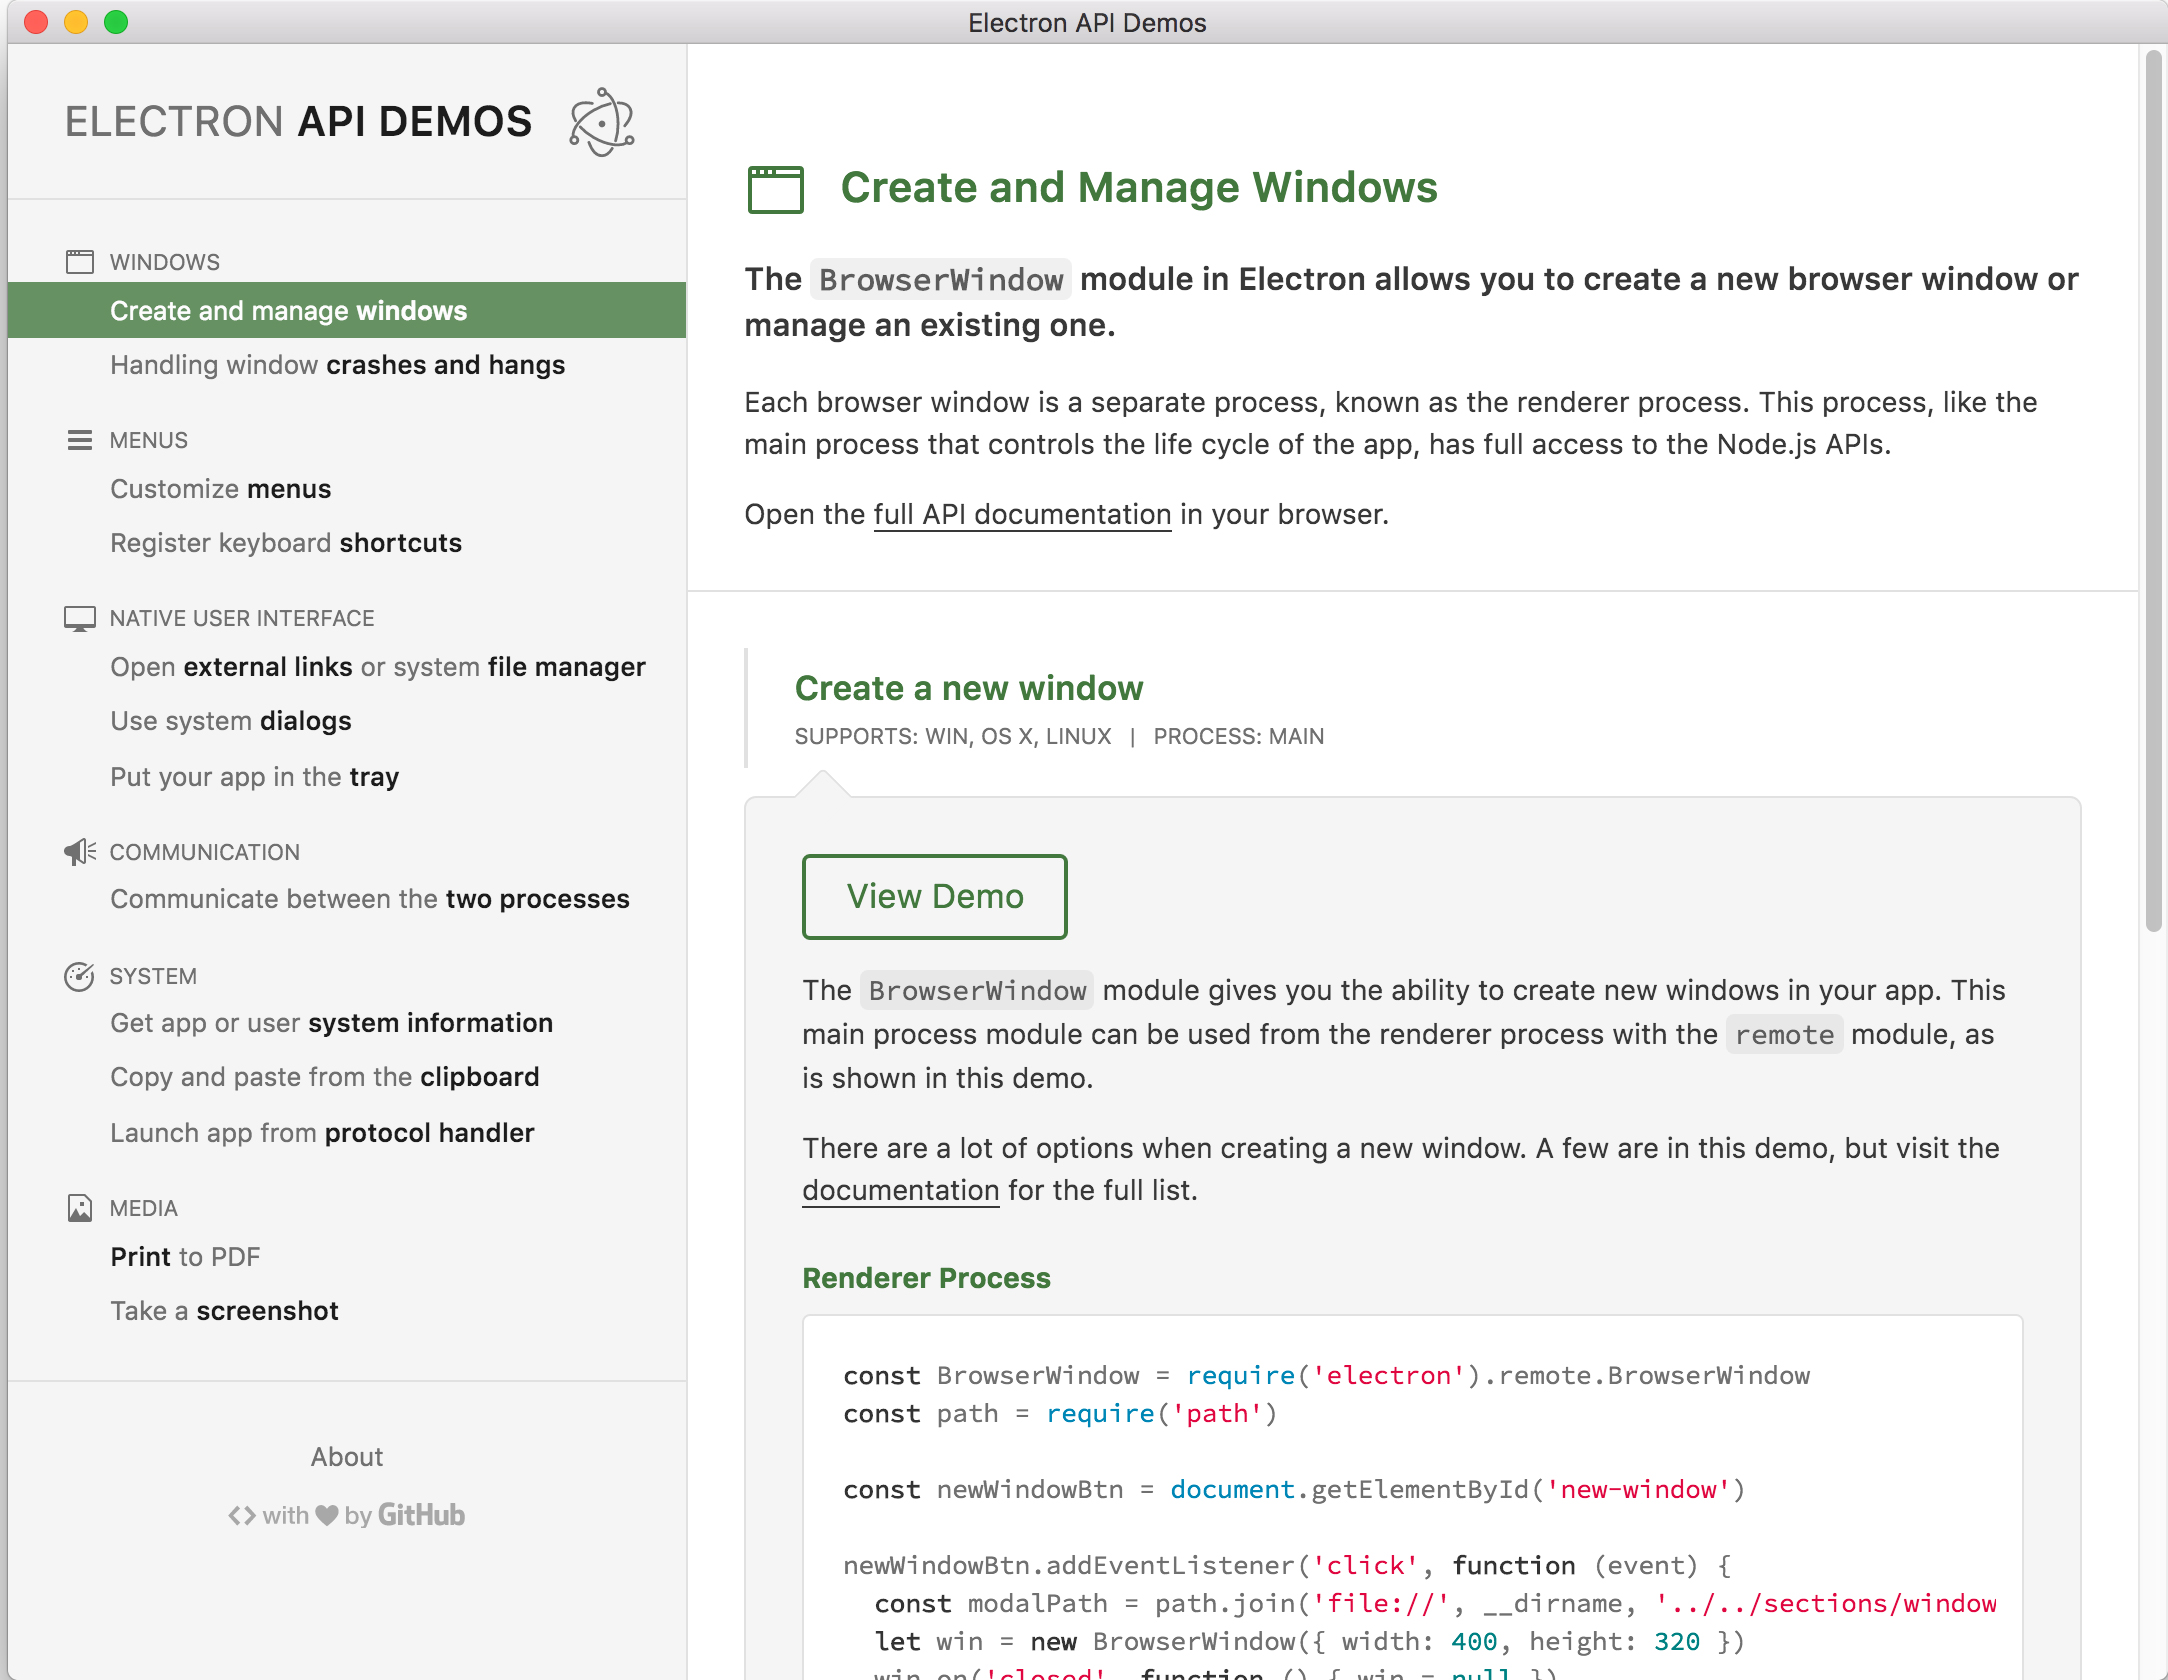Open Take a screenshot section
The height and width of the screenshot is (1680, 2168).
click(225, 1311)
